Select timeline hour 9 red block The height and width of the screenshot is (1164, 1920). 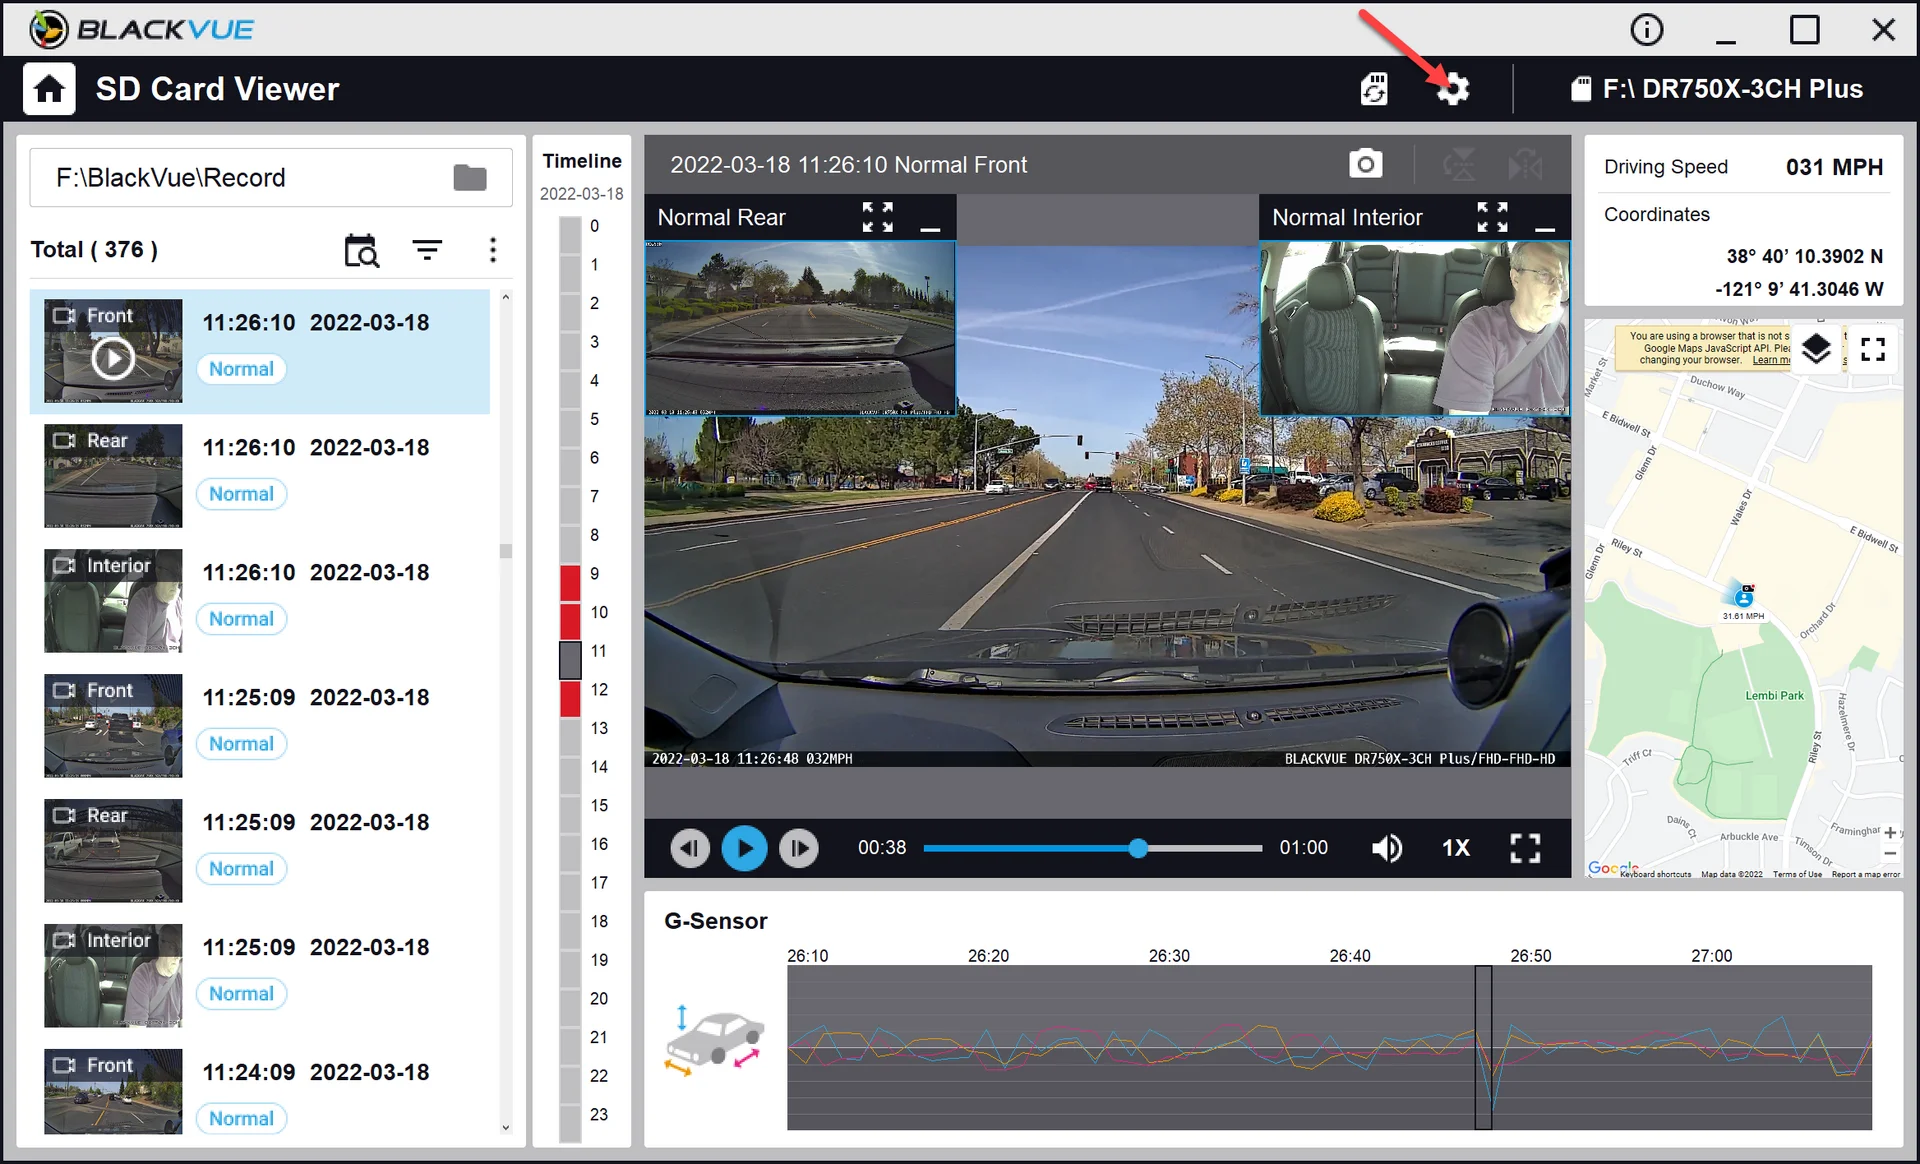click(x=570, y=583)
